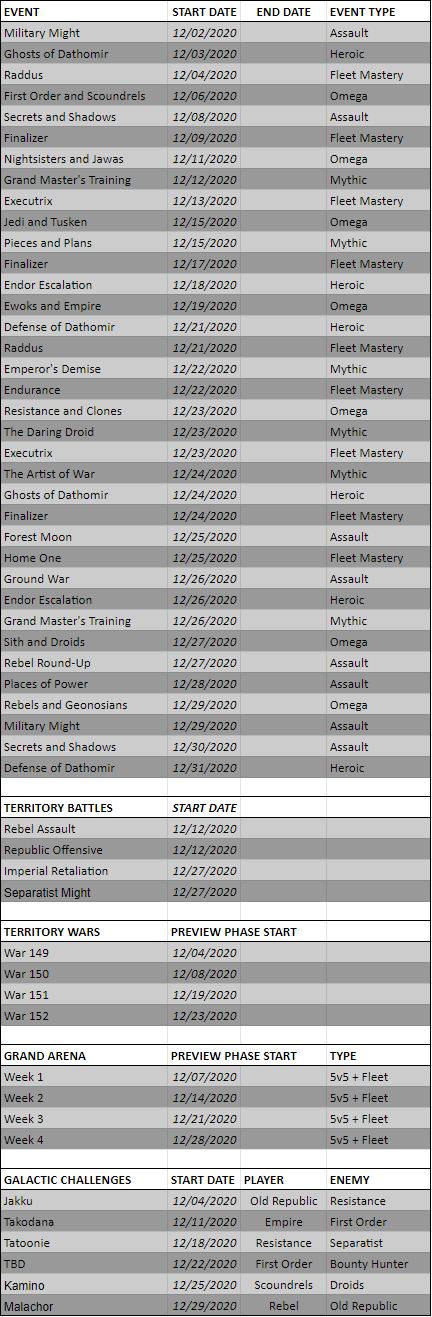The width and height of the screenshot is (432, 1317).
Task: Select the 12/12/2020 date for Grand Master's Training
Action: coord(204,180)
